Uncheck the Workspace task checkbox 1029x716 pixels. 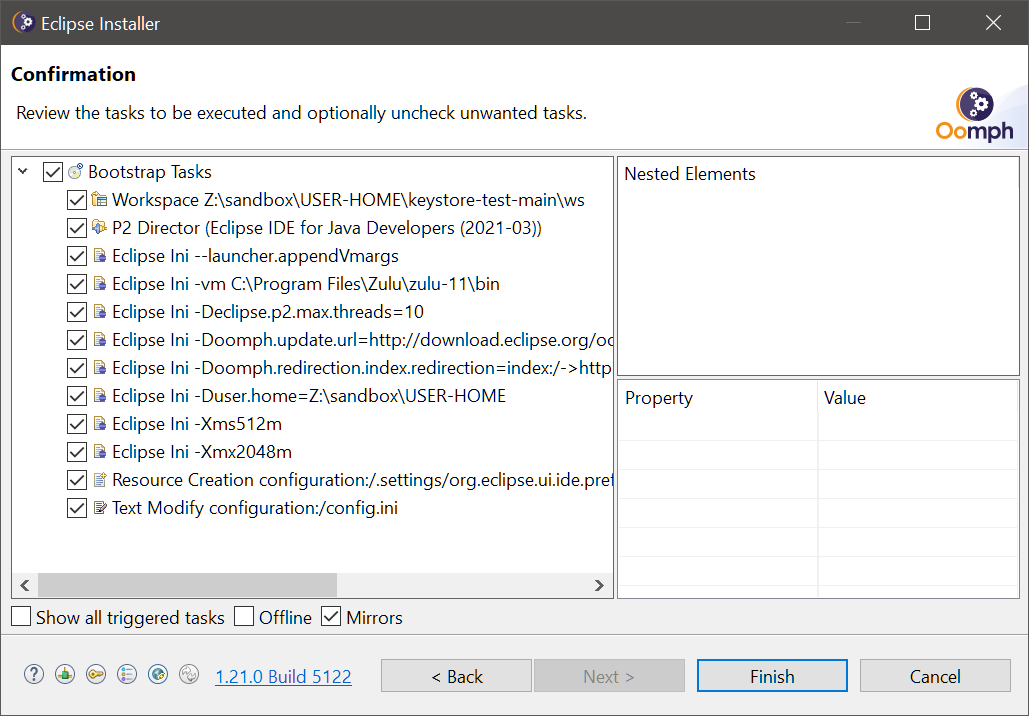(x=77, y=200)
